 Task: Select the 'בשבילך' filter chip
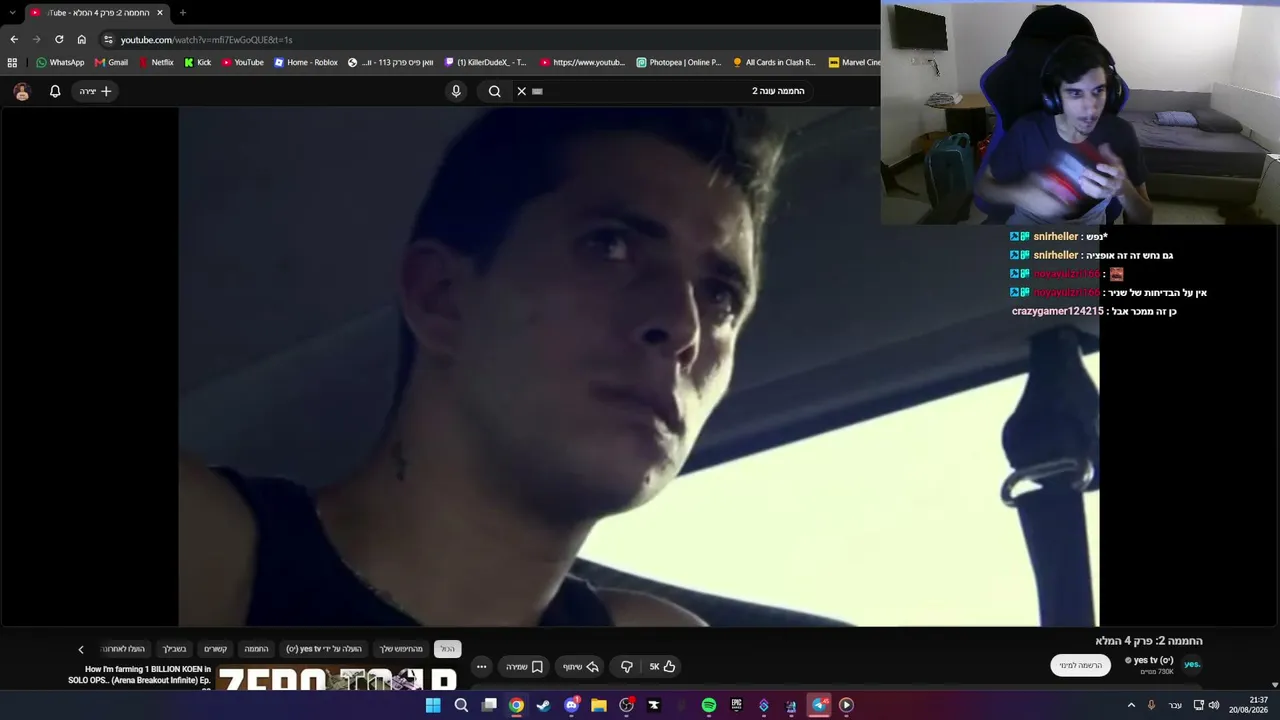click(175, 649)
